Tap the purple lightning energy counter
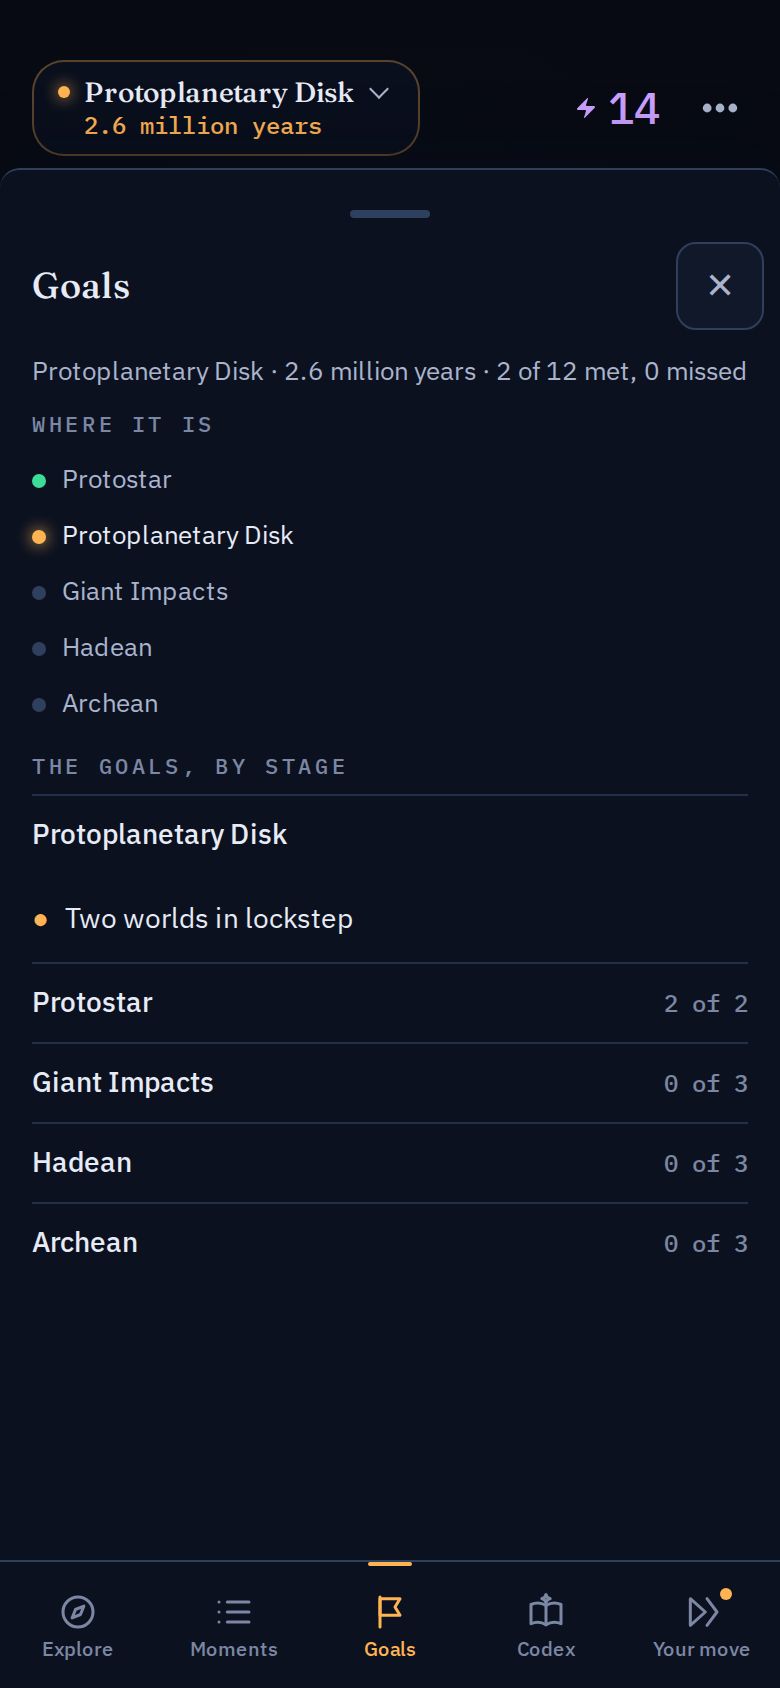This screenshot has height=1688, width=780. click(618, 108)
